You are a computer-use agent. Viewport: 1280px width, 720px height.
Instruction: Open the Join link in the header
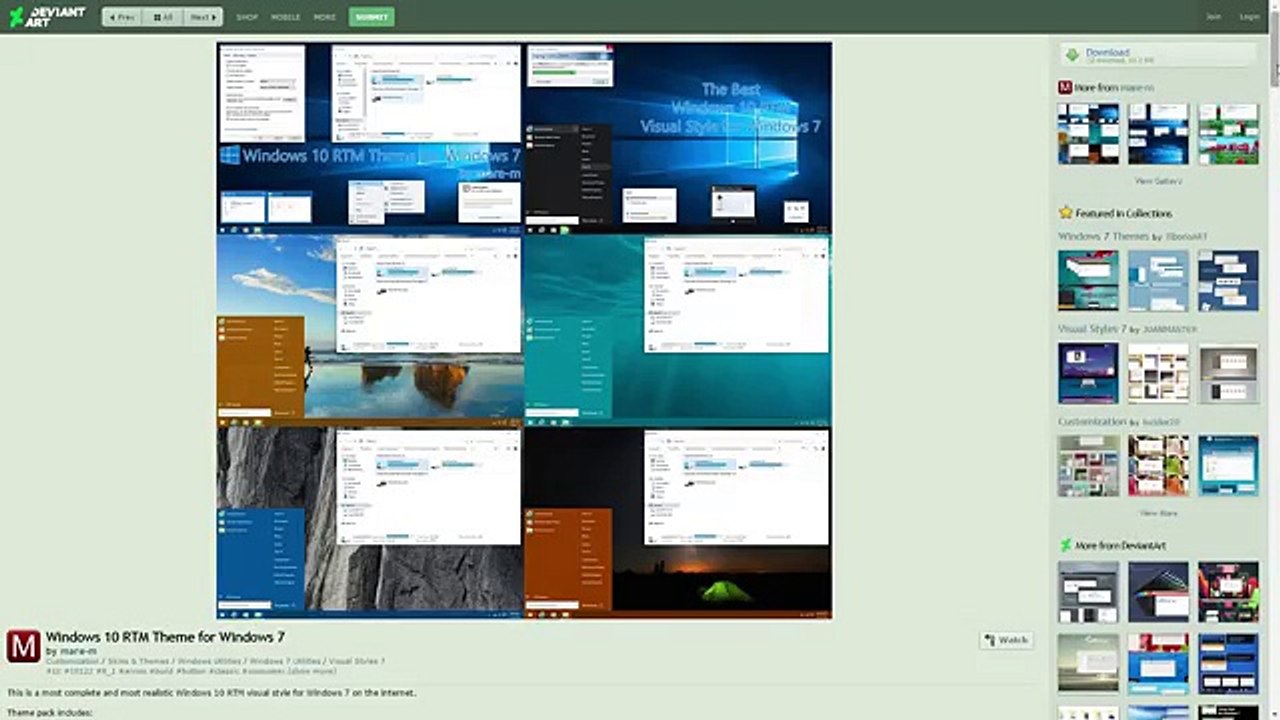tap(1214, 17)
